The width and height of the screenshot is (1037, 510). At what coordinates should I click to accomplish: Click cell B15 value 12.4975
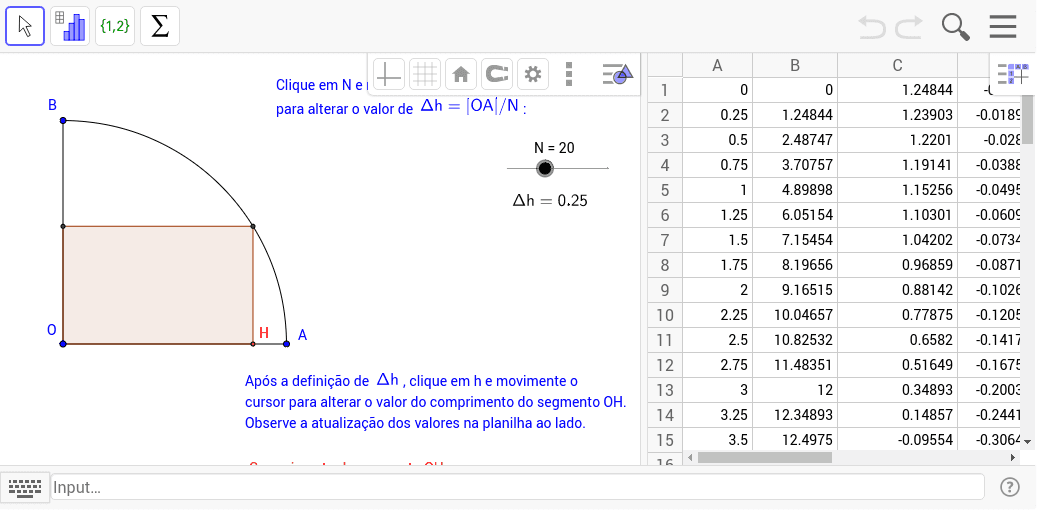[795, 441]
